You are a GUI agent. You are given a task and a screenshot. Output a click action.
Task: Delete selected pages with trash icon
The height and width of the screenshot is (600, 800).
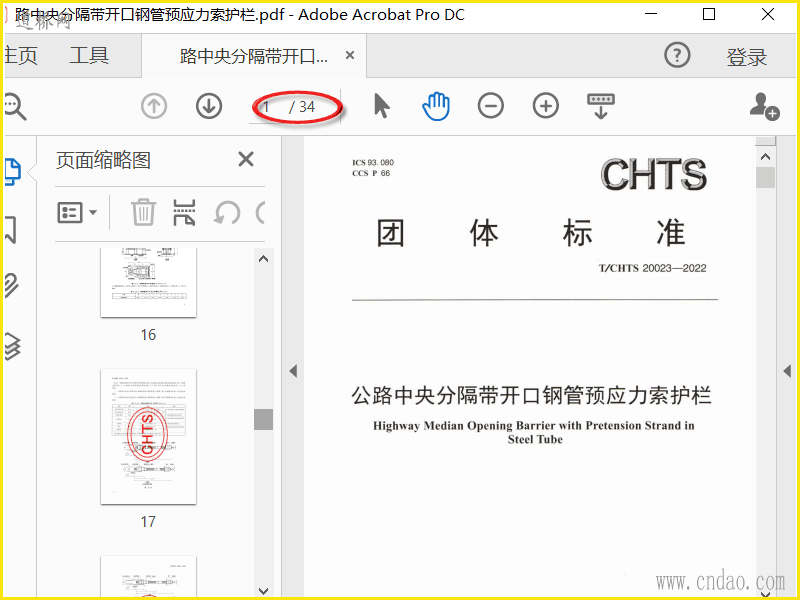(x=143, y=212)
